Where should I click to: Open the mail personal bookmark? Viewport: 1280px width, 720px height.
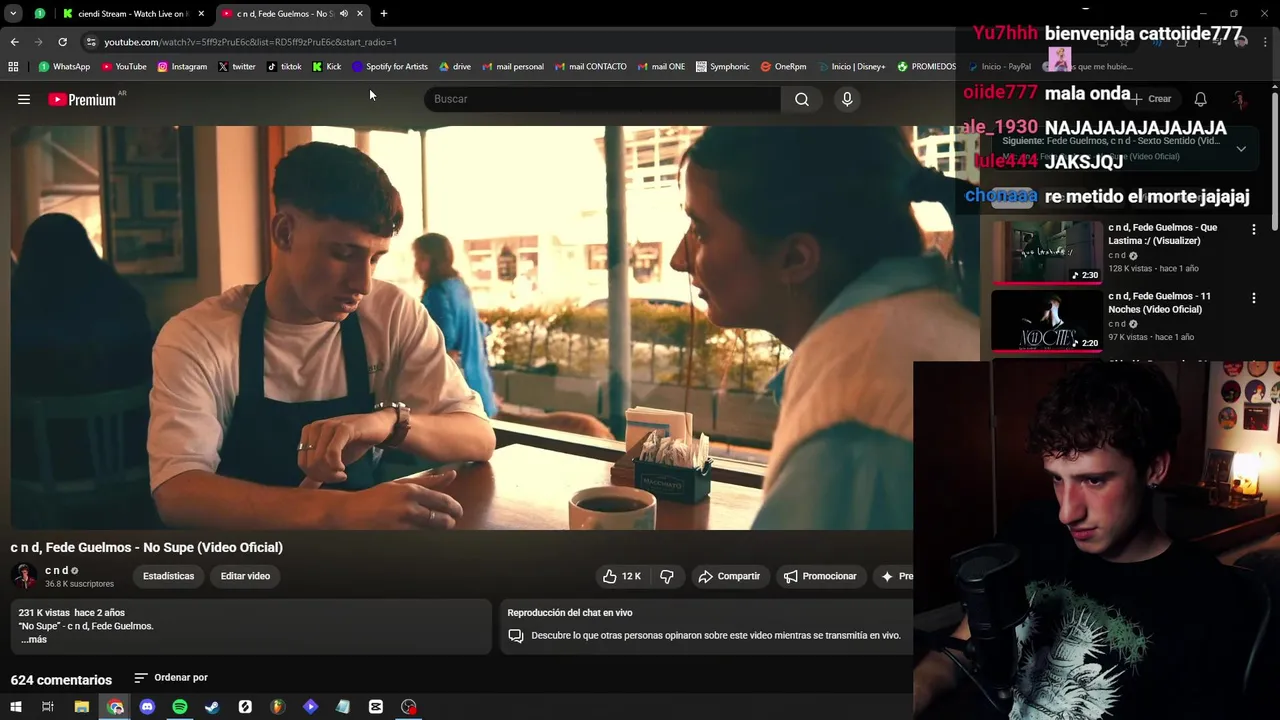point(513,67)
